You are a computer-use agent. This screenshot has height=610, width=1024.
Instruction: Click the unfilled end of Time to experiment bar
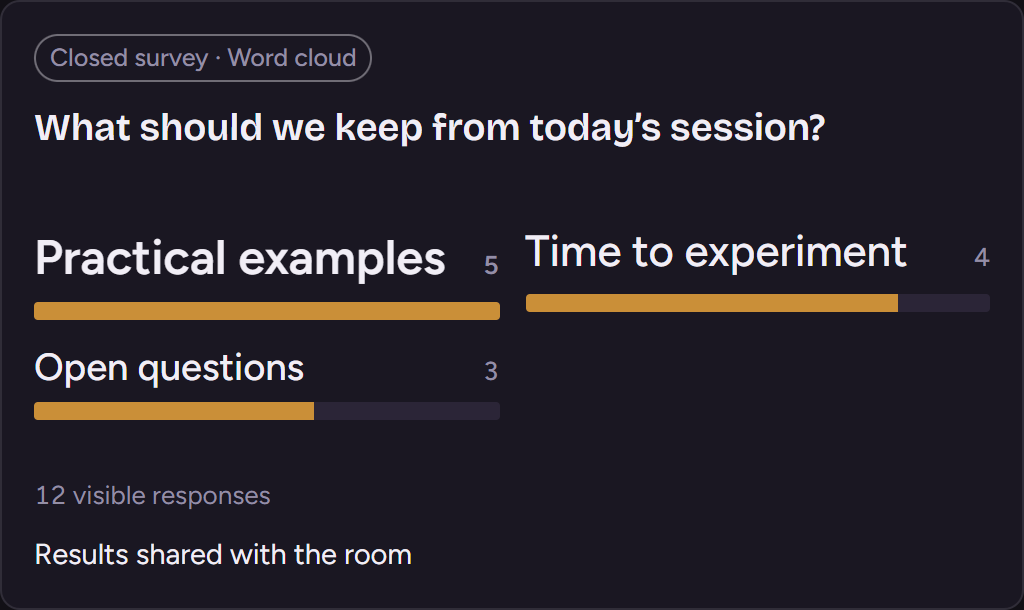click(944, 303)
